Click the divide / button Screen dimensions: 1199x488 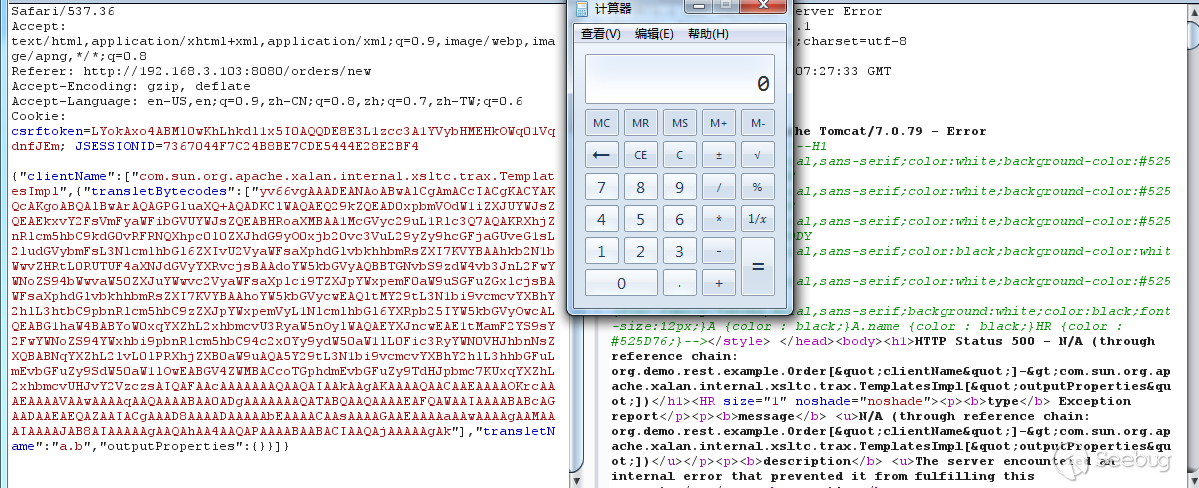coord(719,187)
